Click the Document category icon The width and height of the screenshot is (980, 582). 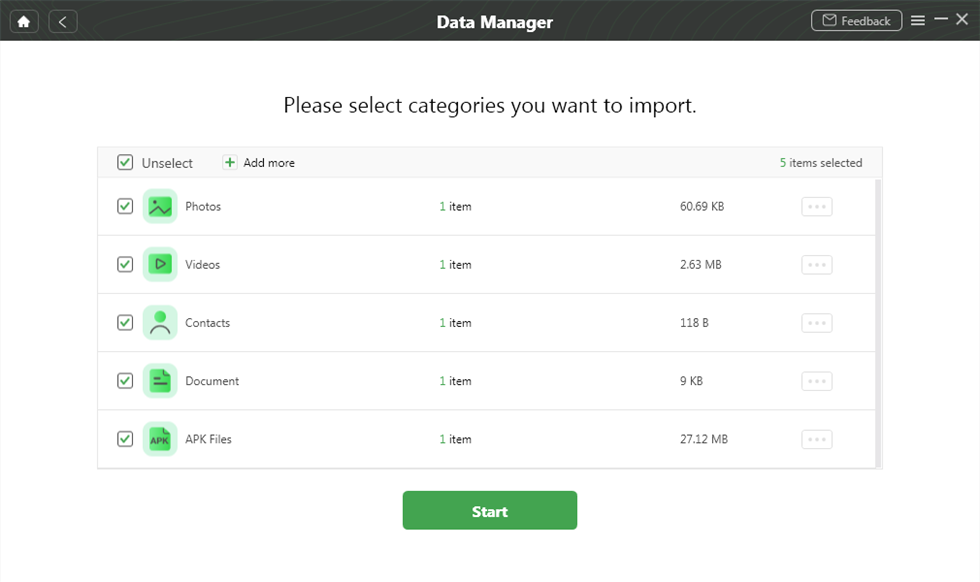160,381
